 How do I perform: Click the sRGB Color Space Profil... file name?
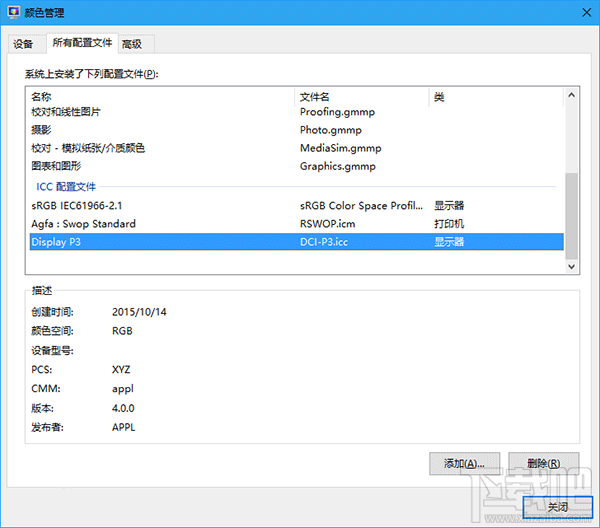pos(361,206)
